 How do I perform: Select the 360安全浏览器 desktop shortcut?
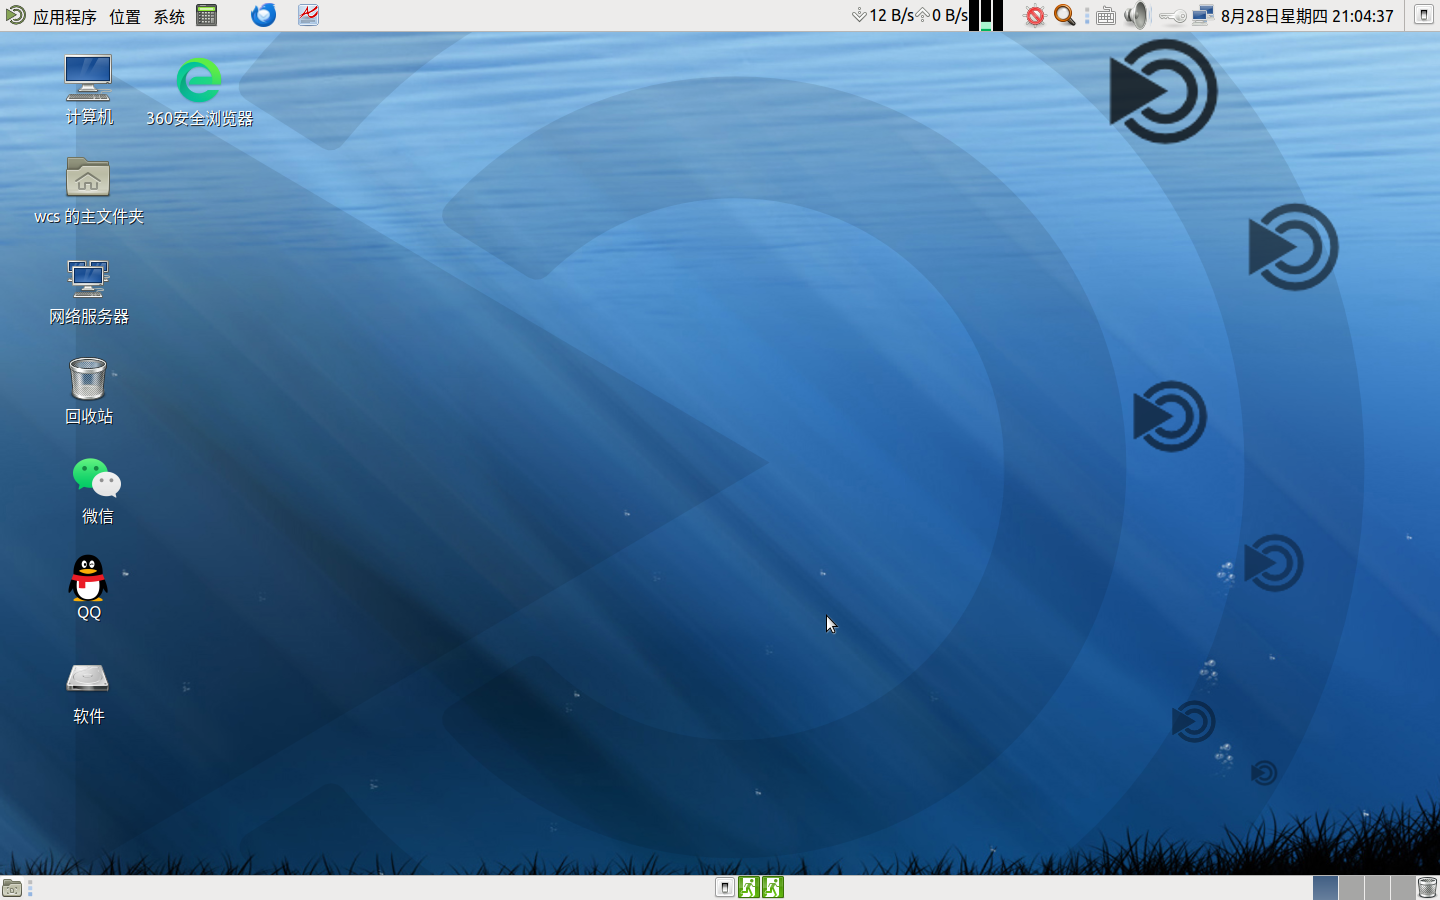(x=199, y=92)
